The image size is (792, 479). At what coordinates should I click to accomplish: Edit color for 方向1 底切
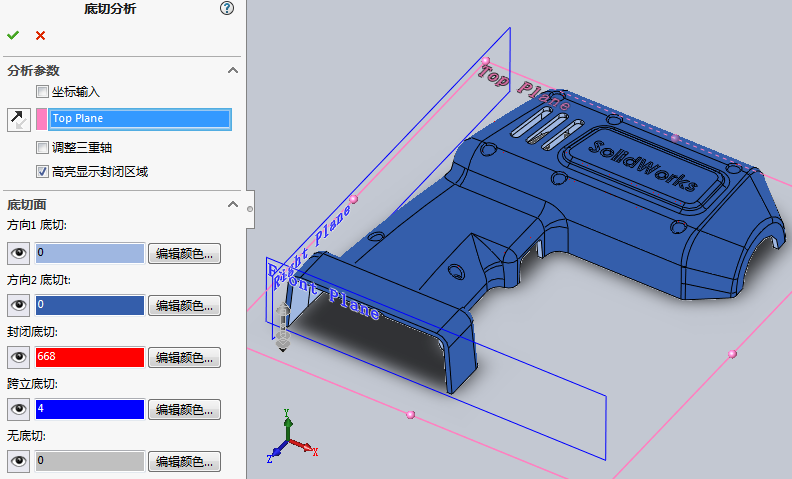coord(184,253)
